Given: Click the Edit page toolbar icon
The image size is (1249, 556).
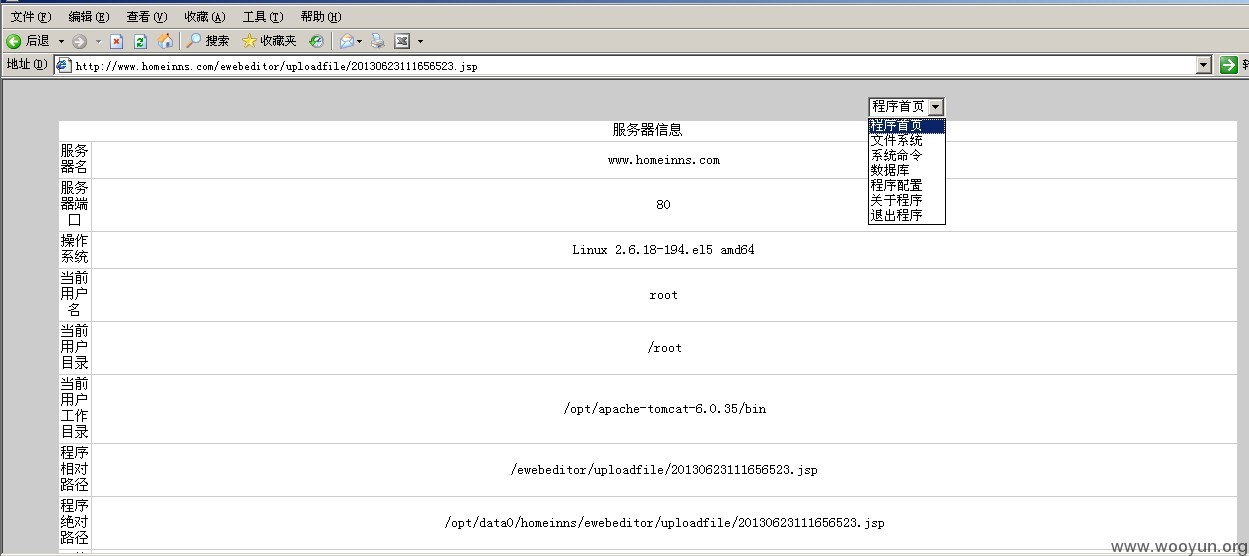Looking at the screenshot, I should coord(402,41).
